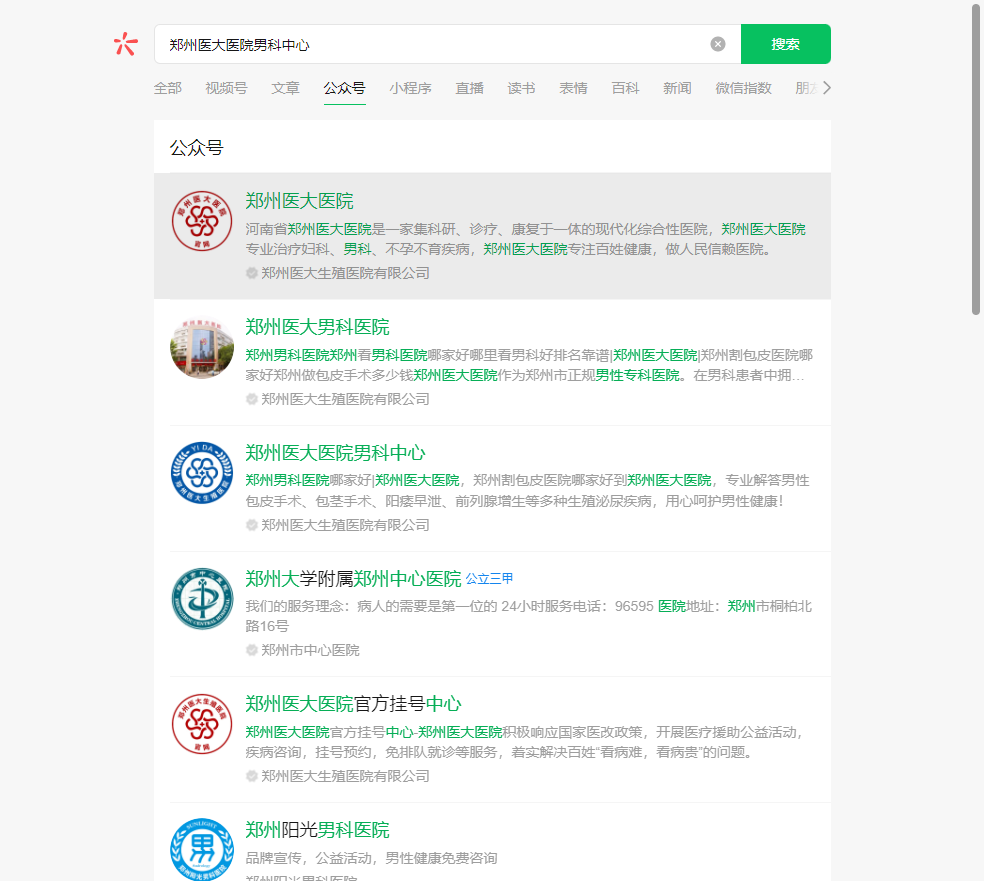This screenshot has width=984, height=881.
Task: Open the 郑州医大男科医院 title link
Action: pyautogui.click(x=318, y=327)
